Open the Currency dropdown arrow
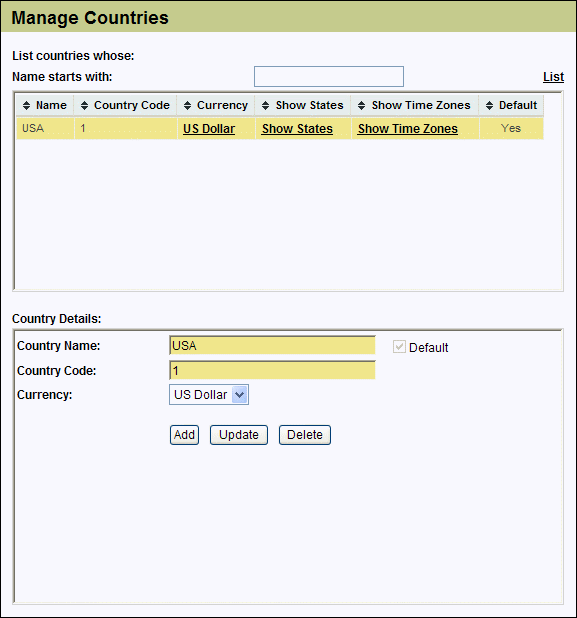The width and height of the screenshot is (577, 618). point(240,395)
